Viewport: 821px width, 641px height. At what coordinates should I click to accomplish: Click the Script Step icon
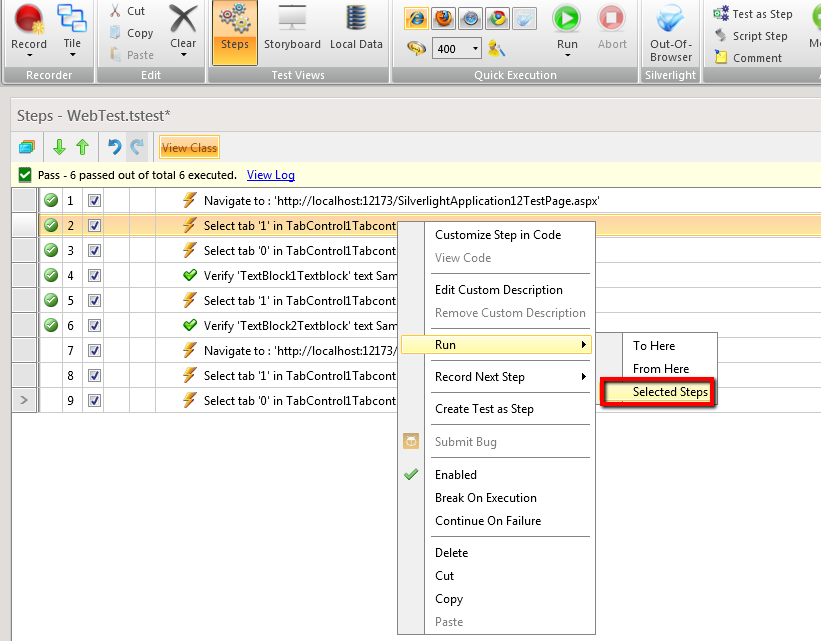coord(721,35)
